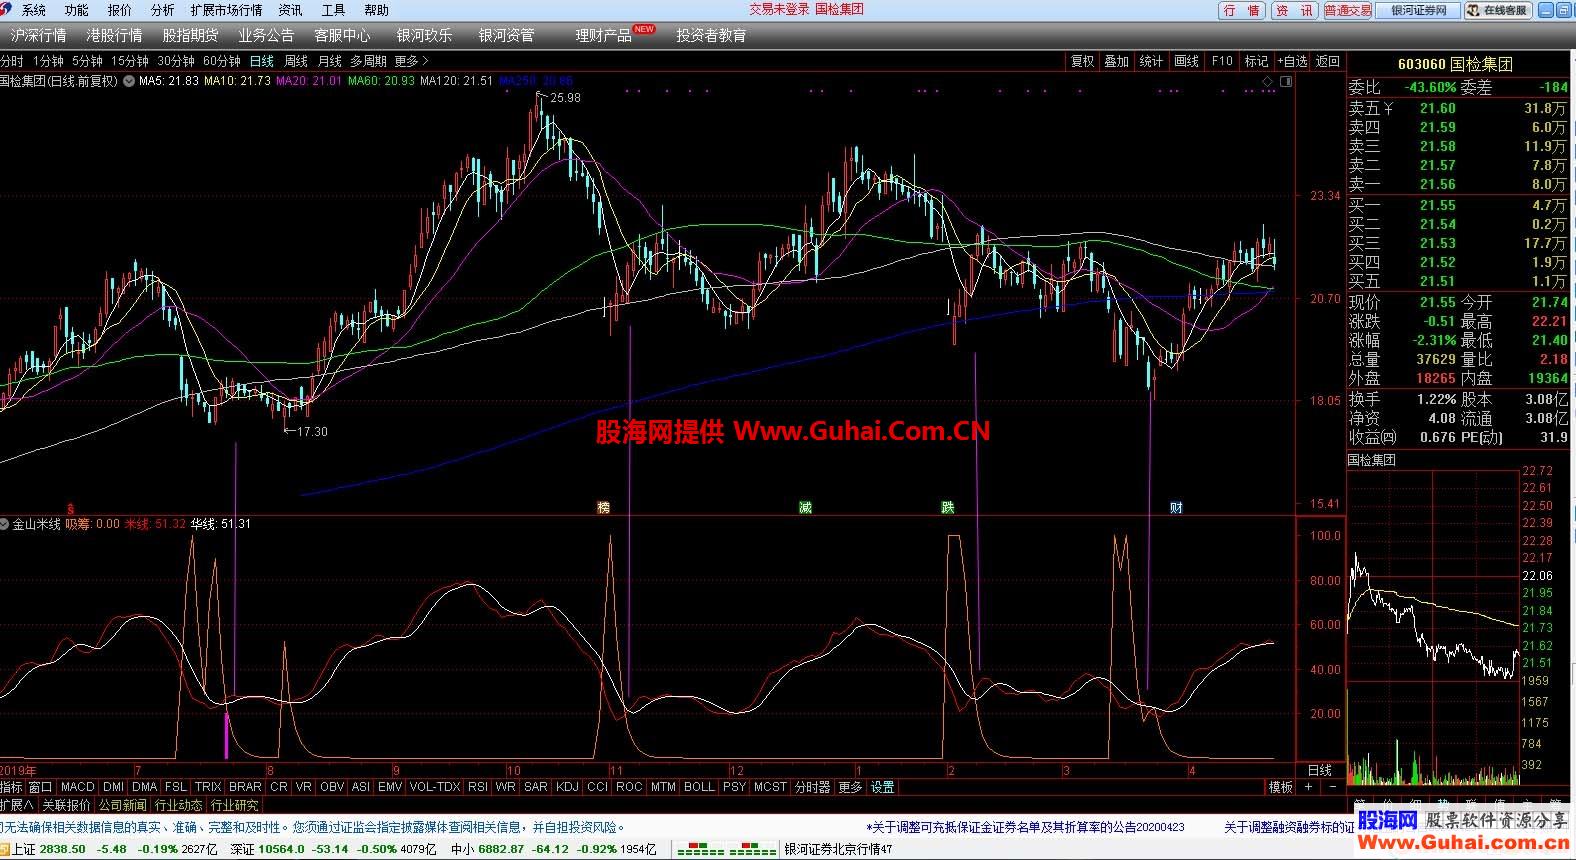
Task: Open the 工具 menu
Action: 333,10
